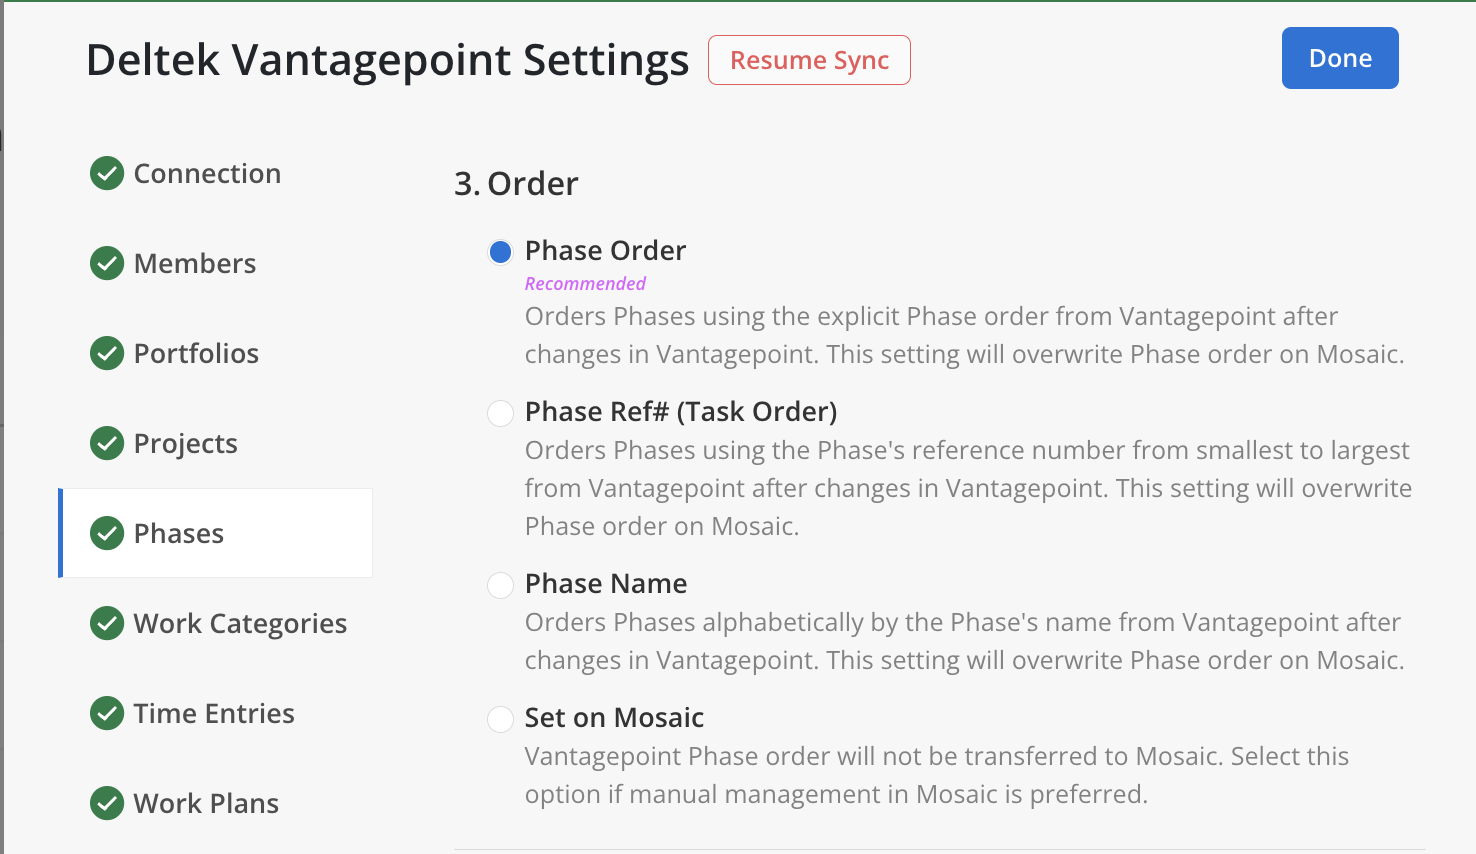Click the Recommended label under Phase Order
The width and height of the screenshot is (1476, 854).
coord(585,284)
